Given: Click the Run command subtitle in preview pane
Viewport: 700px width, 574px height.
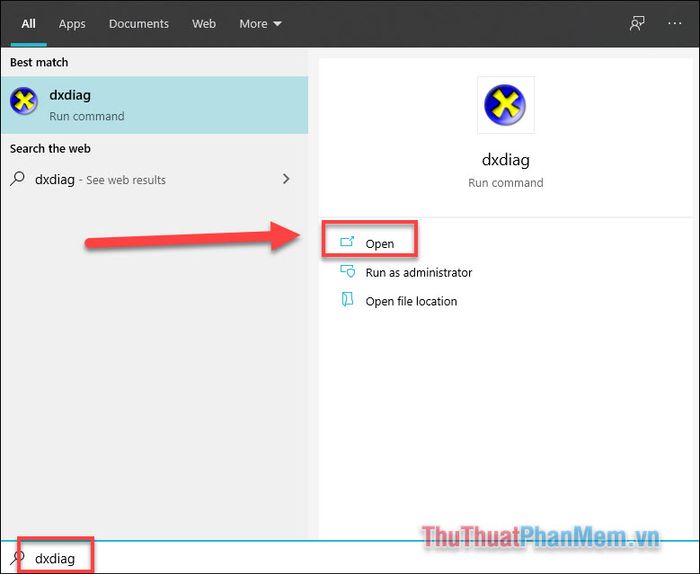Looking at the screenshot, I should 506,183.
